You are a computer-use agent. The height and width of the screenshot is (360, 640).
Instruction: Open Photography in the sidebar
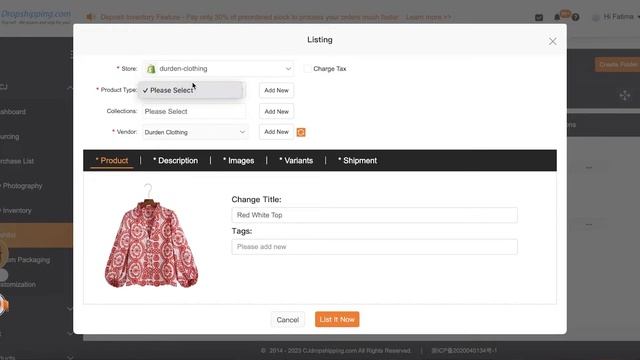21,186
